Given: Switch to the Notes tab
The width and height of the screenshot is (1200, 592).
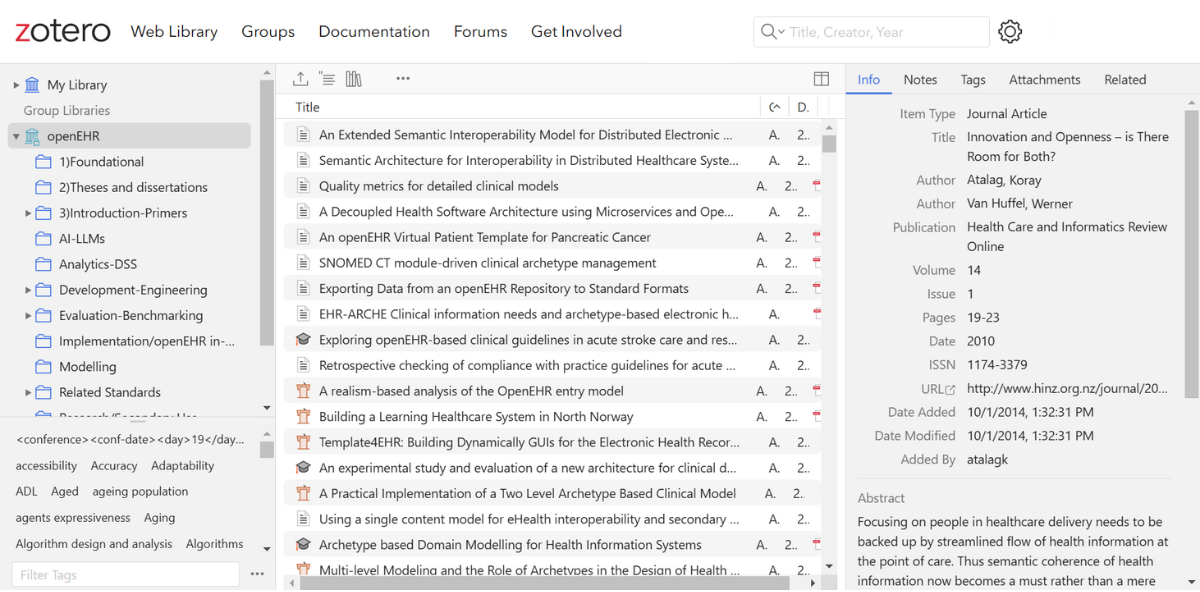Looking at the screenshot, I should tap(920, 80).
